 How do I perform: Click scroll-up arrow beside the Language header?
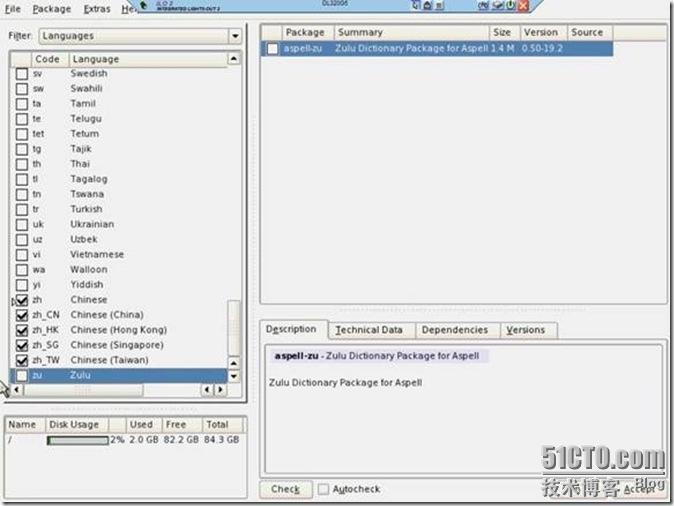tap(233, 59)
